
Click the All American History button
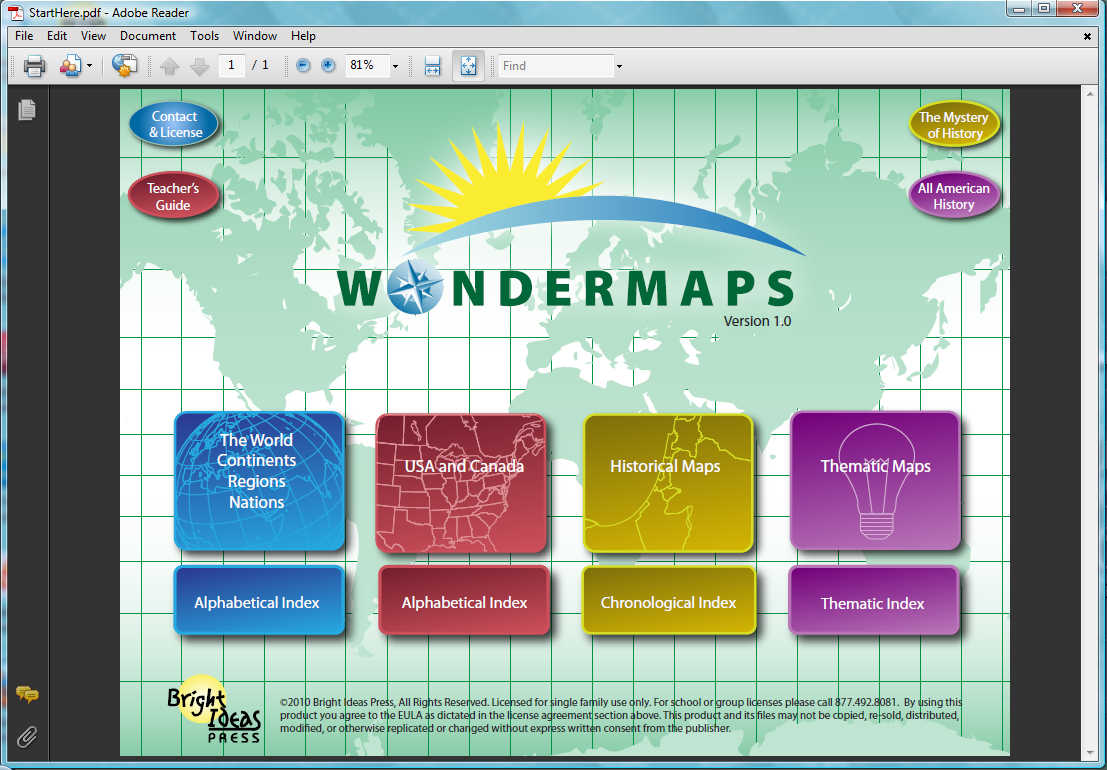pos(954,195)
